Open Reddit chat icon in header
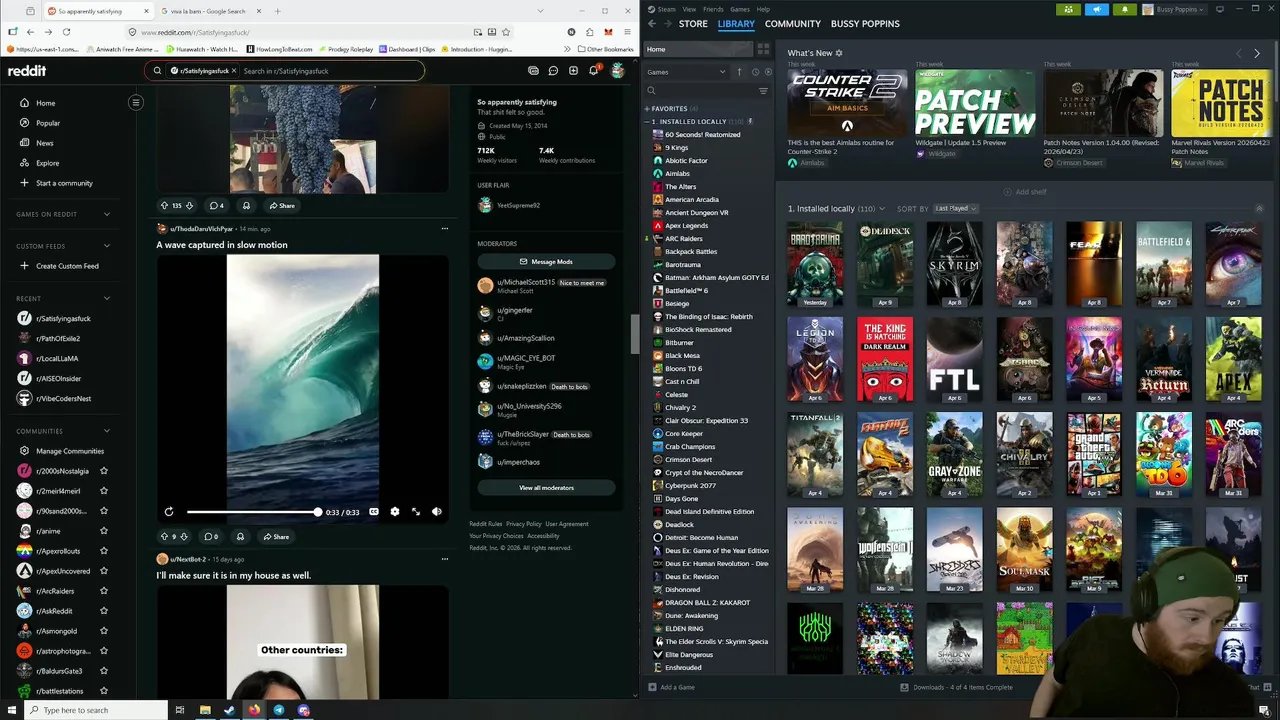1280x720 pixels. 553,71
